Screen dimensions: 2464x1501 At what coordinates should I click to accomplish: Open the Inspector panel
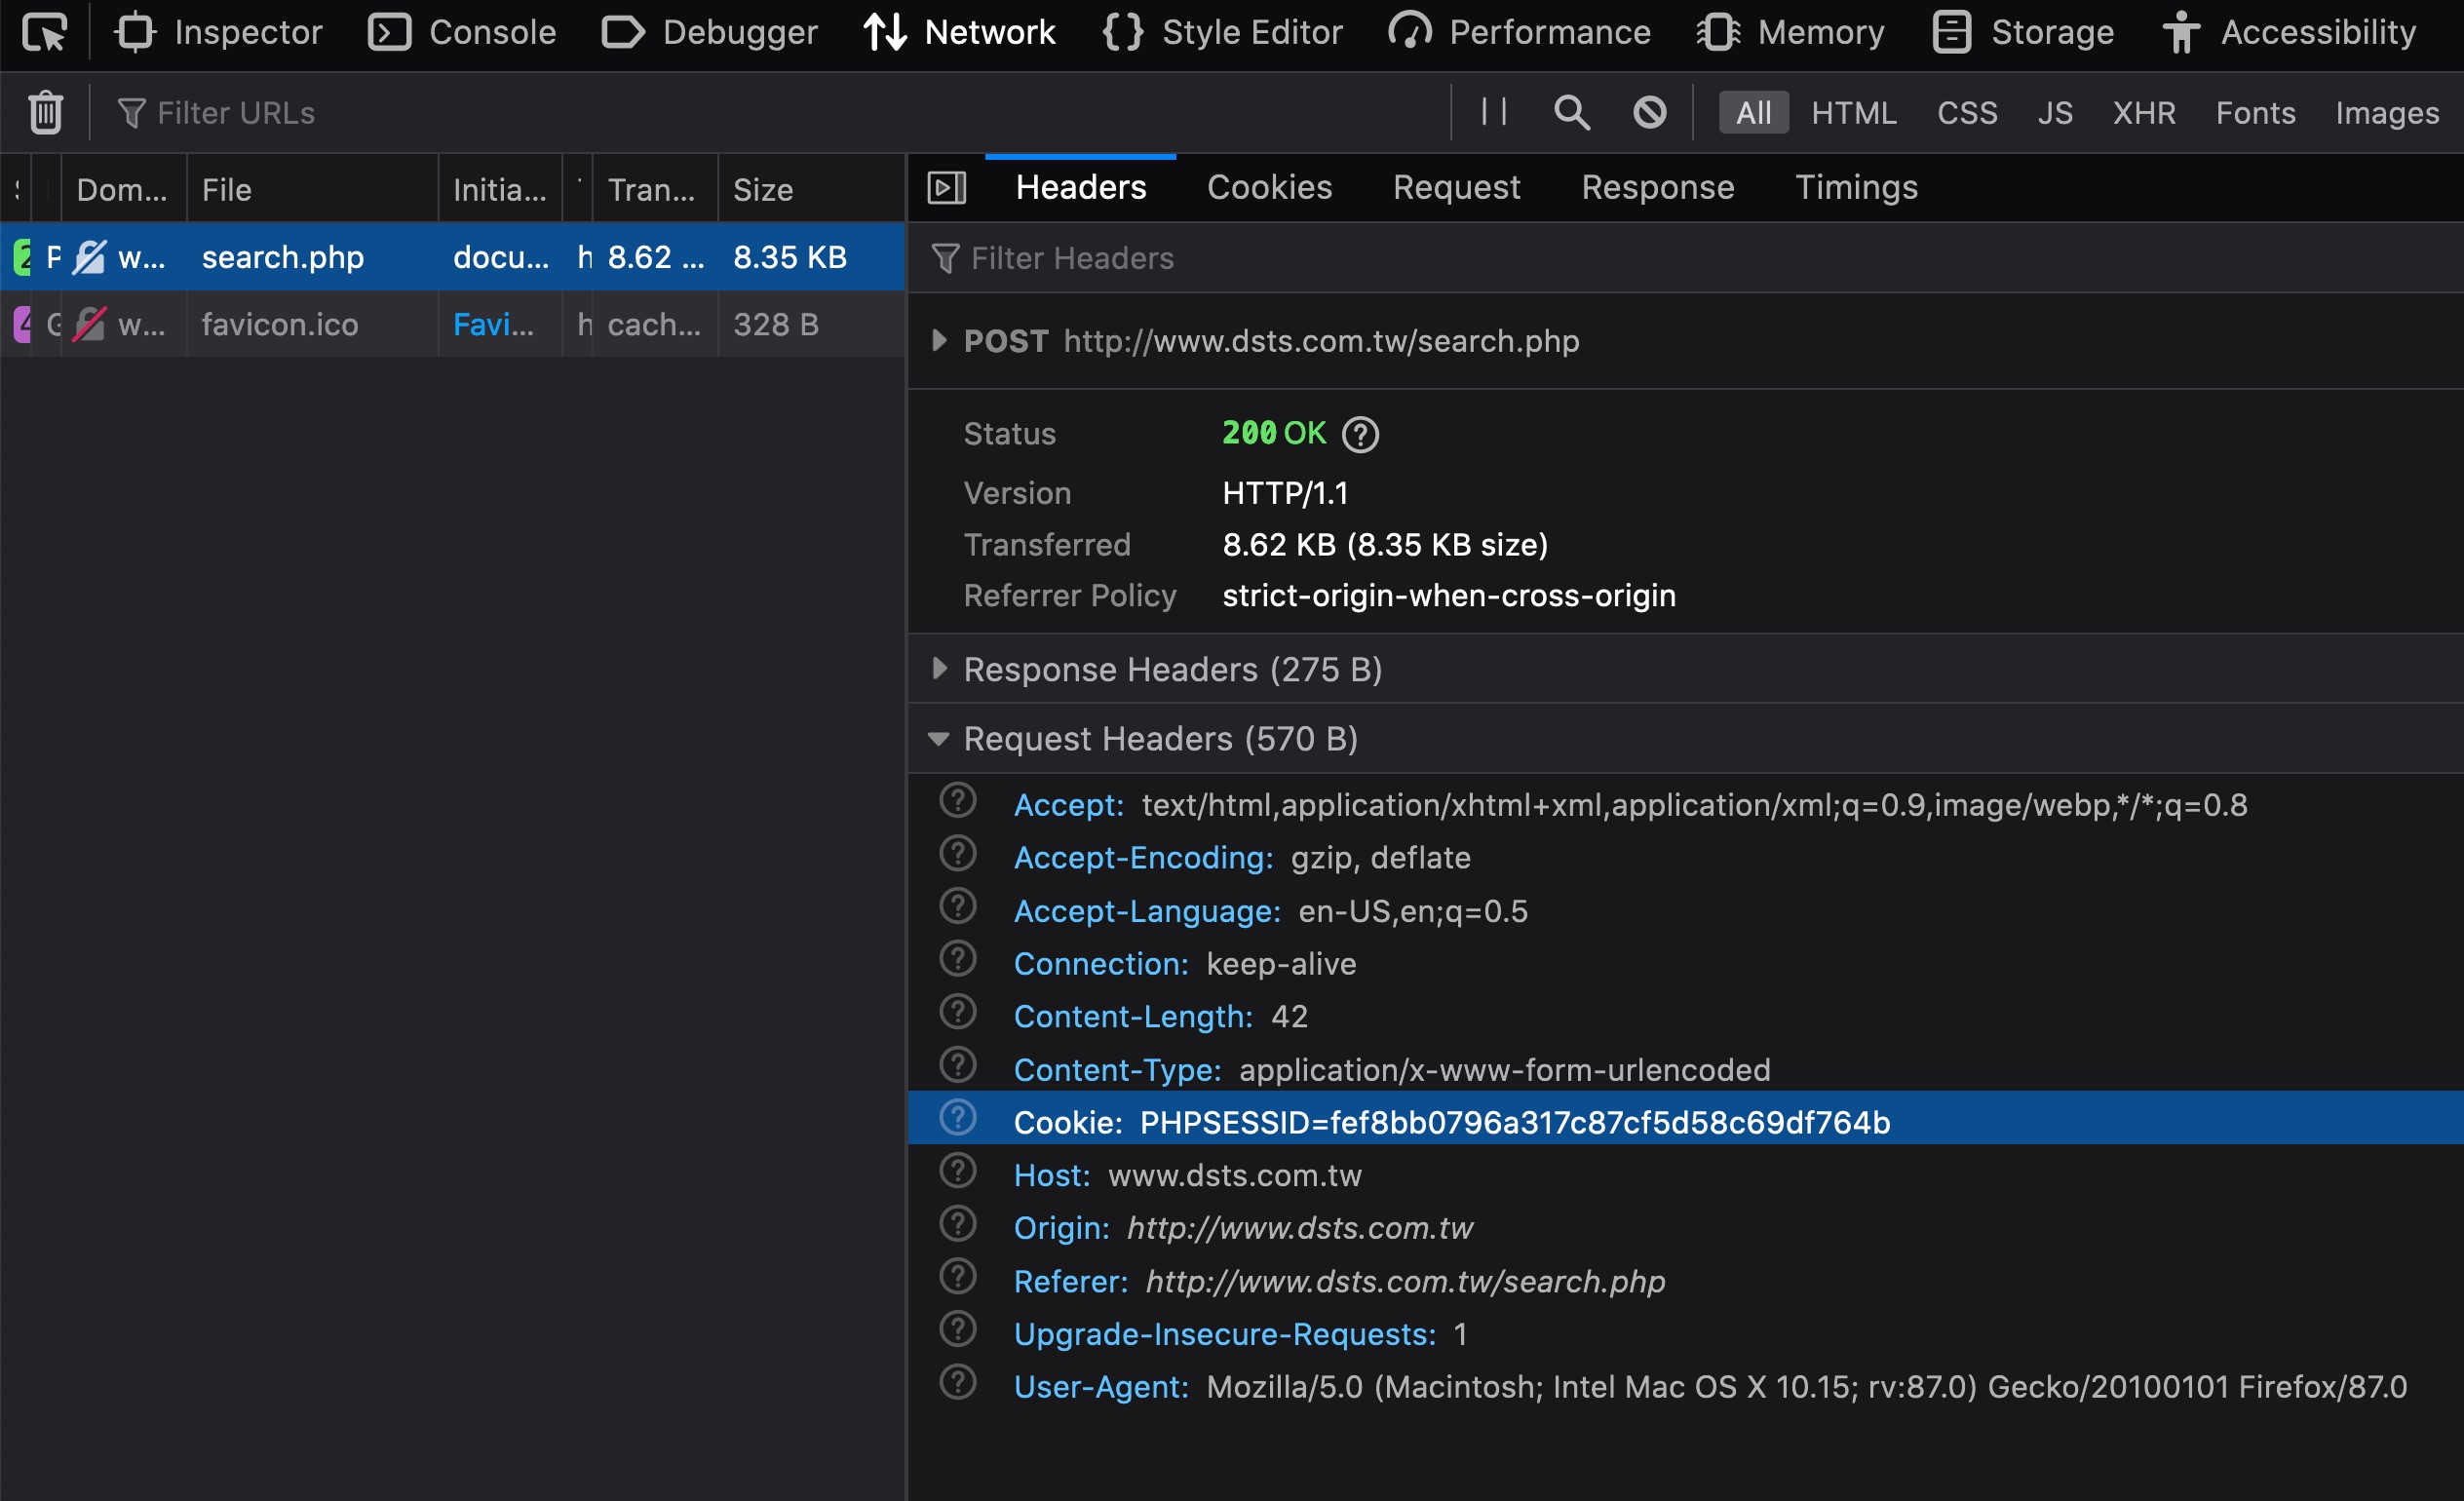click(x=218, y=33)
